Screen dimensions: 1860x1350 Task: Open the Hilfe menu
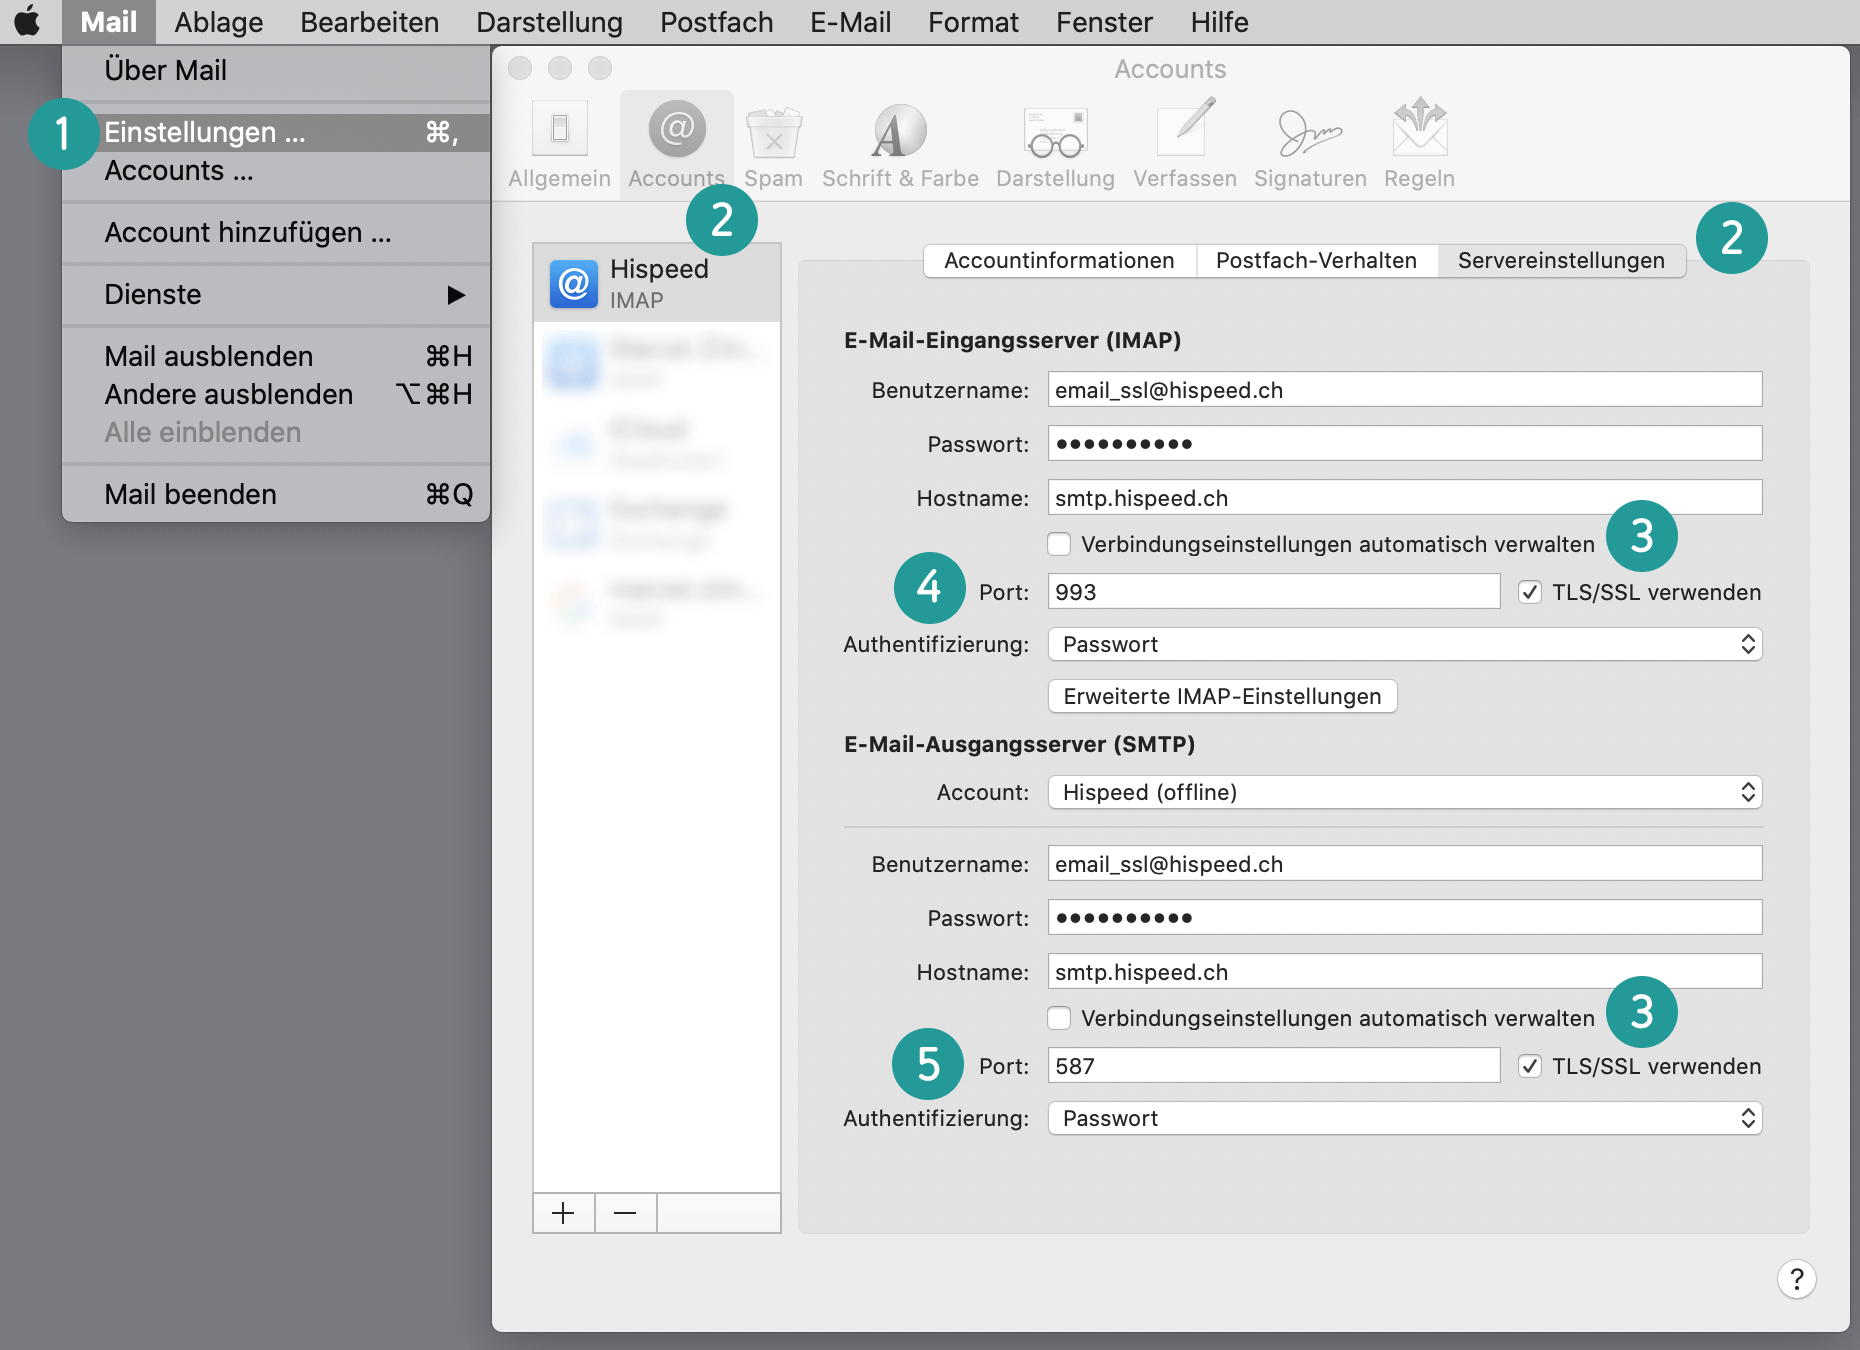point(1220,22)
